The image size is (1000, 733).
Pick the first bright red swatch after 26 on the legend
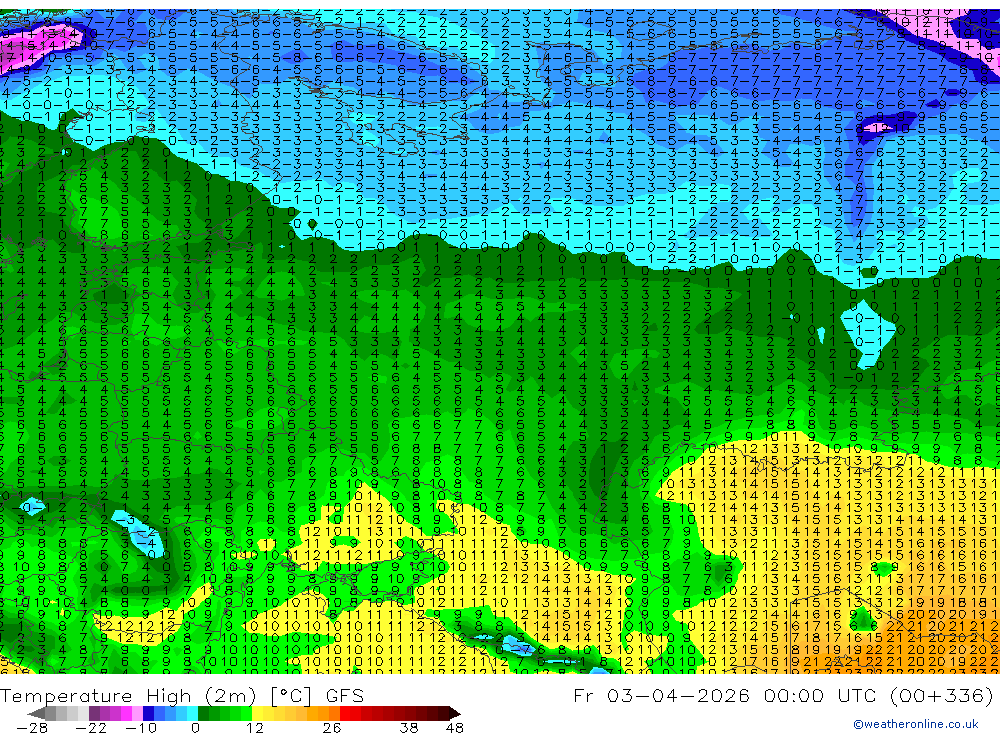pyautogui.click(x=345, y=713)
